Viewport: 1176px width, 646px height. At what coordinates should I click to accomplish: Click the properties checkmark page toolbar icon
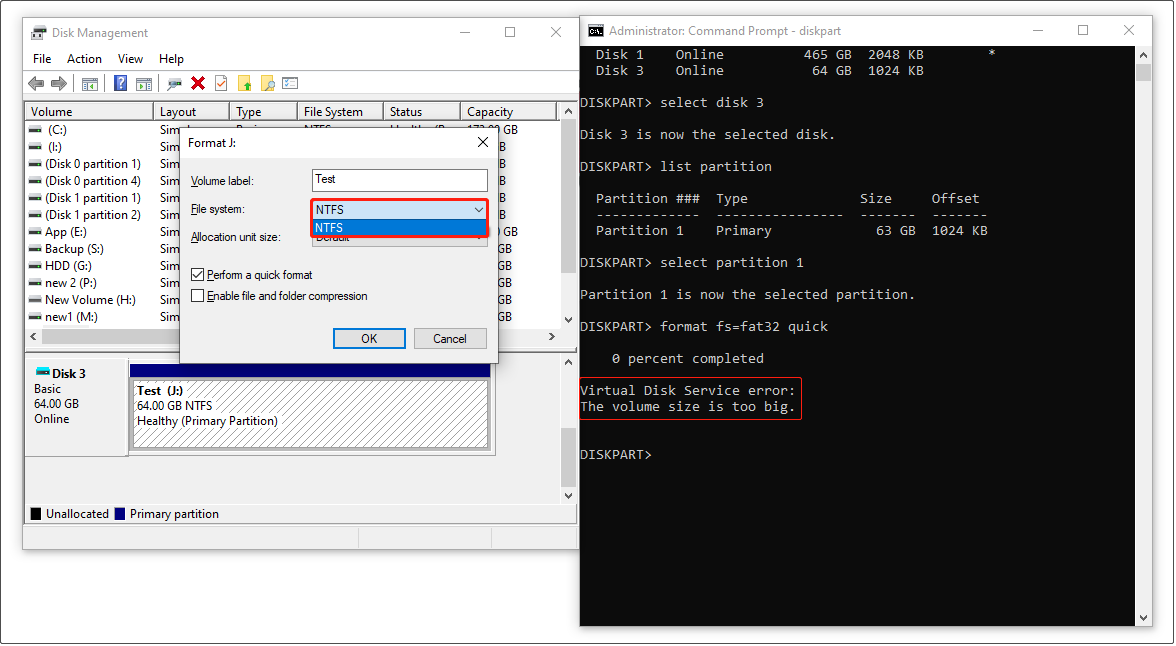tap(221, 83)
